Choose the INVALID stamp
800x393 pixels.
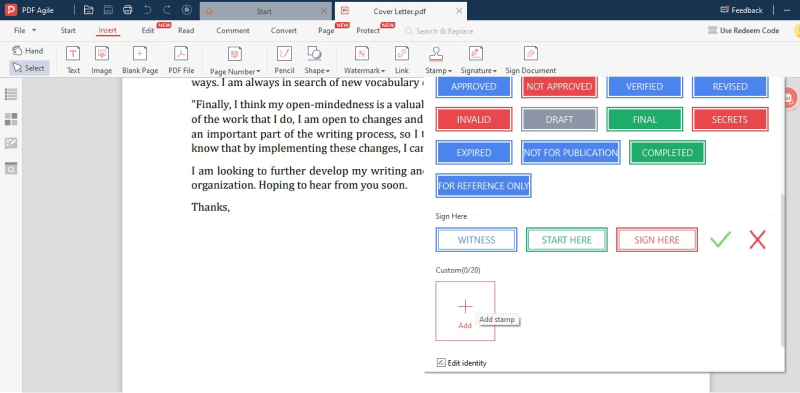tap(473, 119)
